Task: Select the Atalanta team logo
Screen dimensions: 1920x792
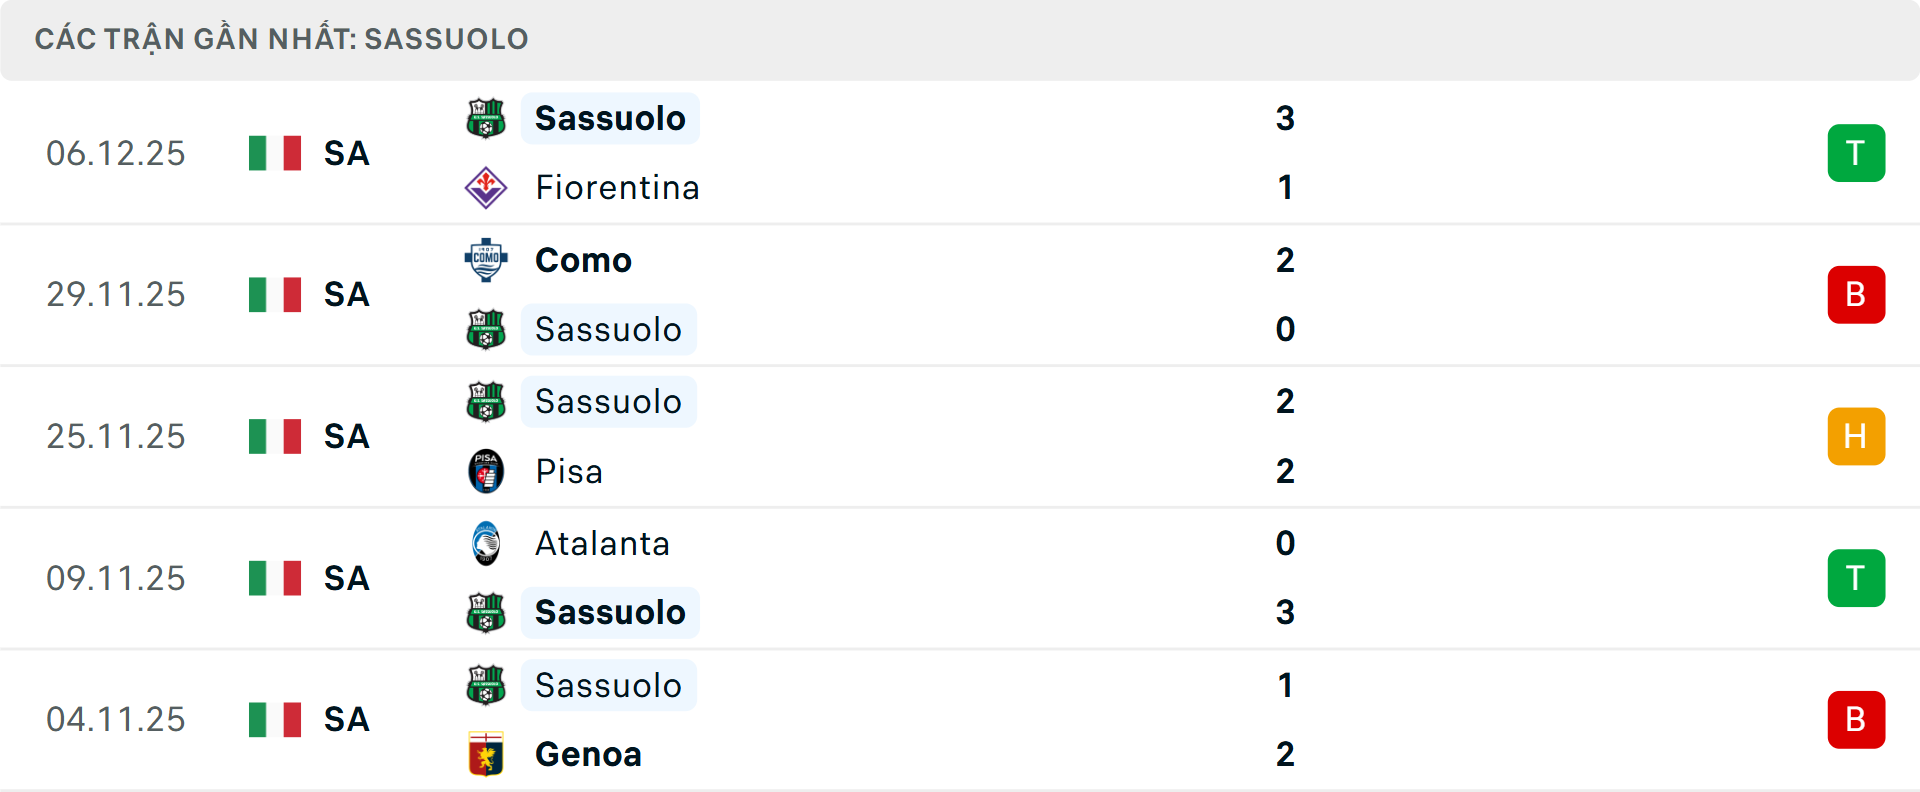Action: tap(486, 543)
